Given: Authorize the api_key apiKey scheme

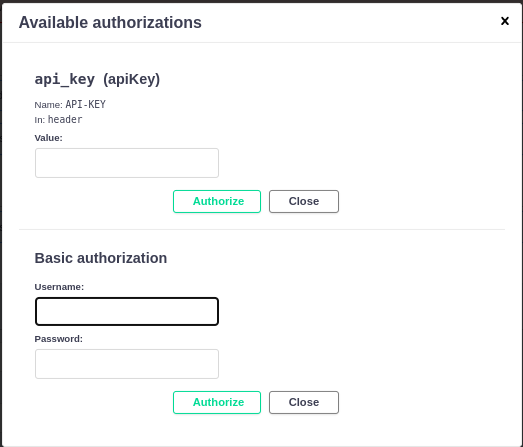Looking at the screenshot, I should 217,201.
